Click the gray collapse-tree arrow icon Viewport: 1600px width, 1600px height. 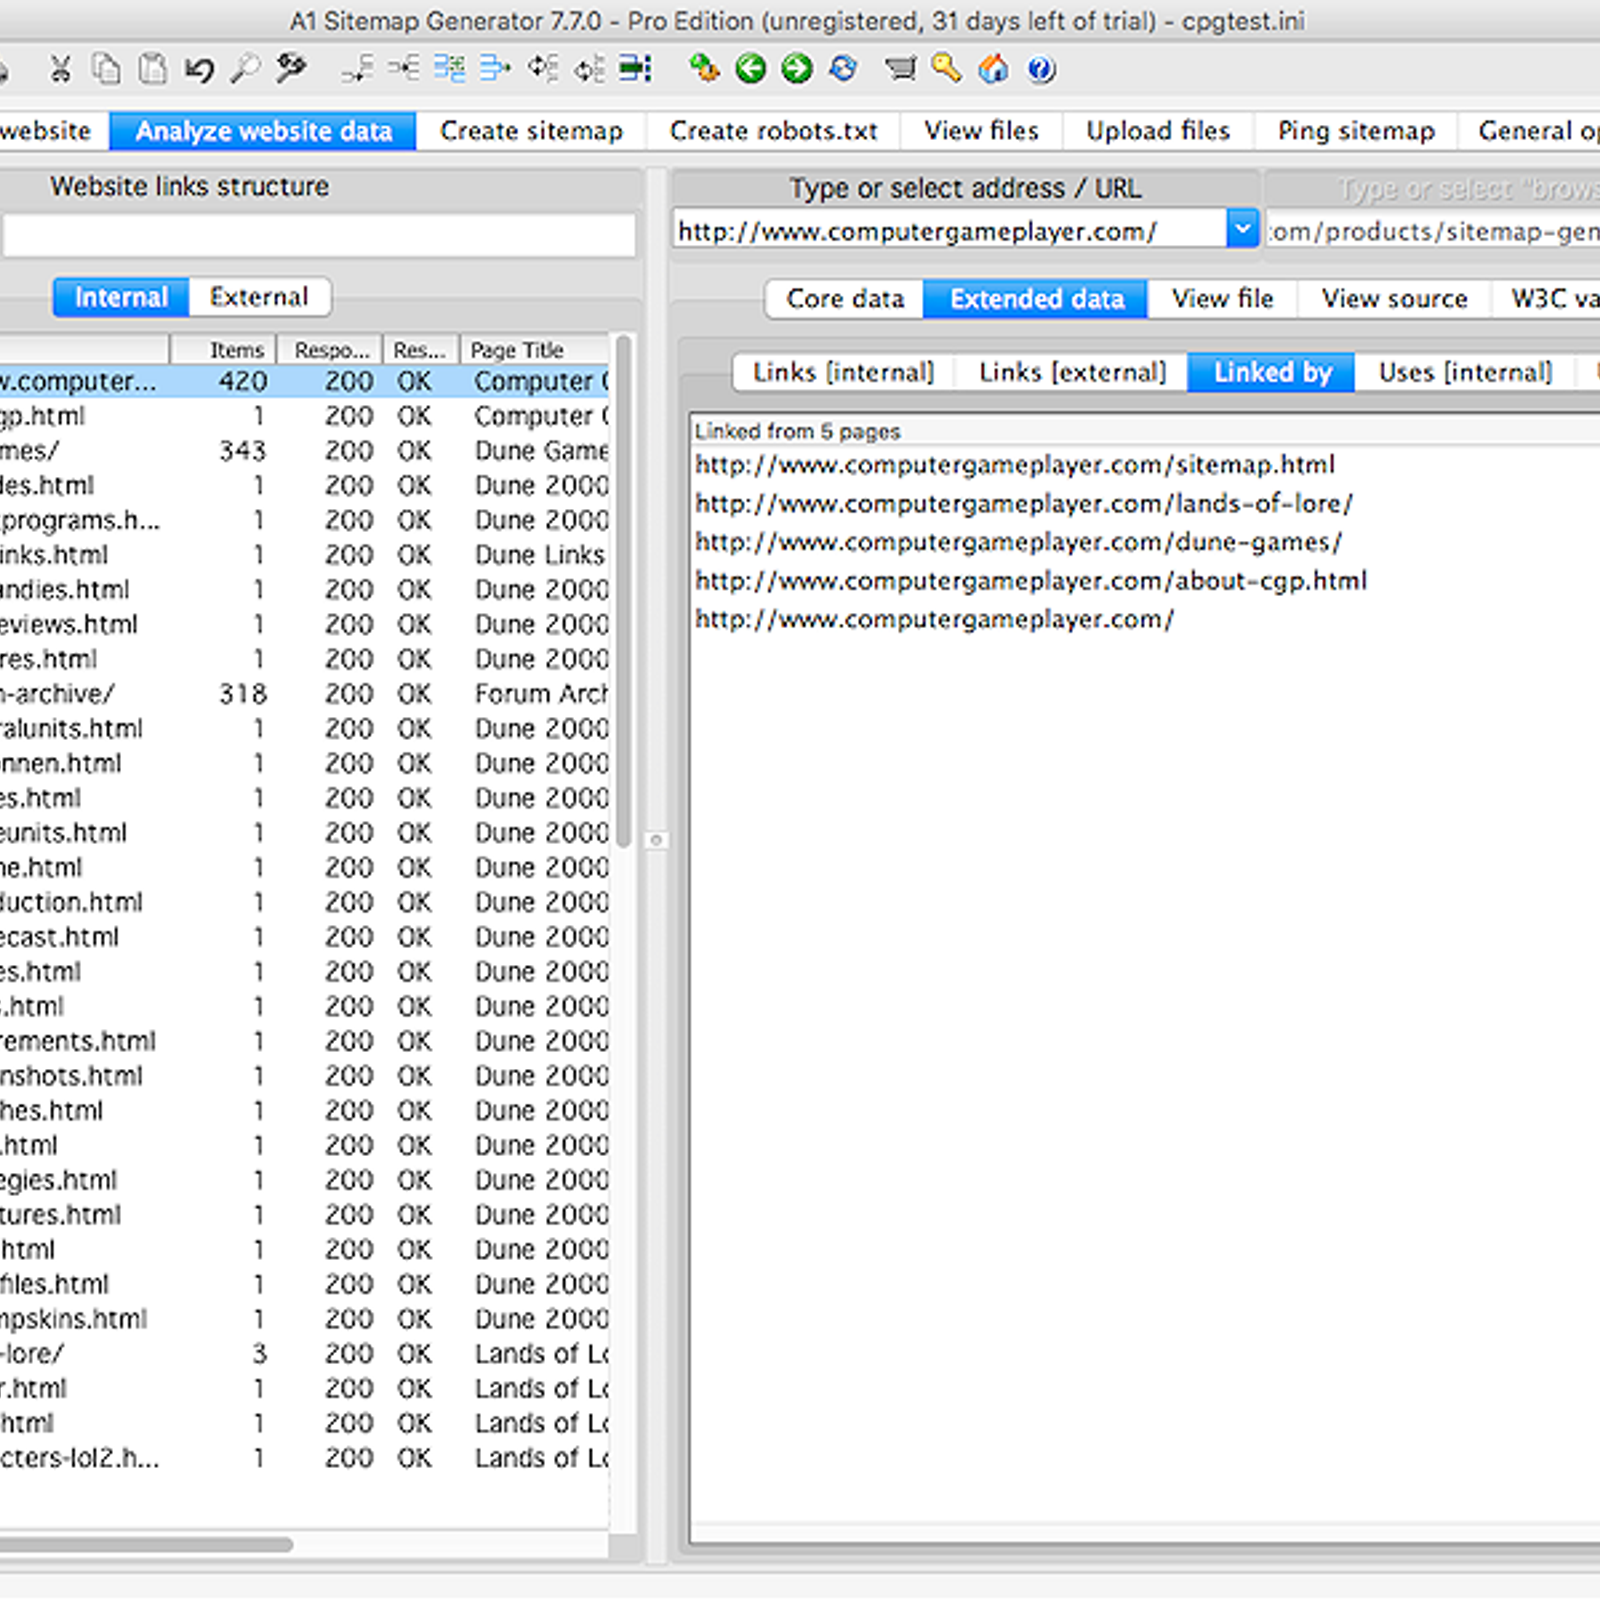pos(404,69)
